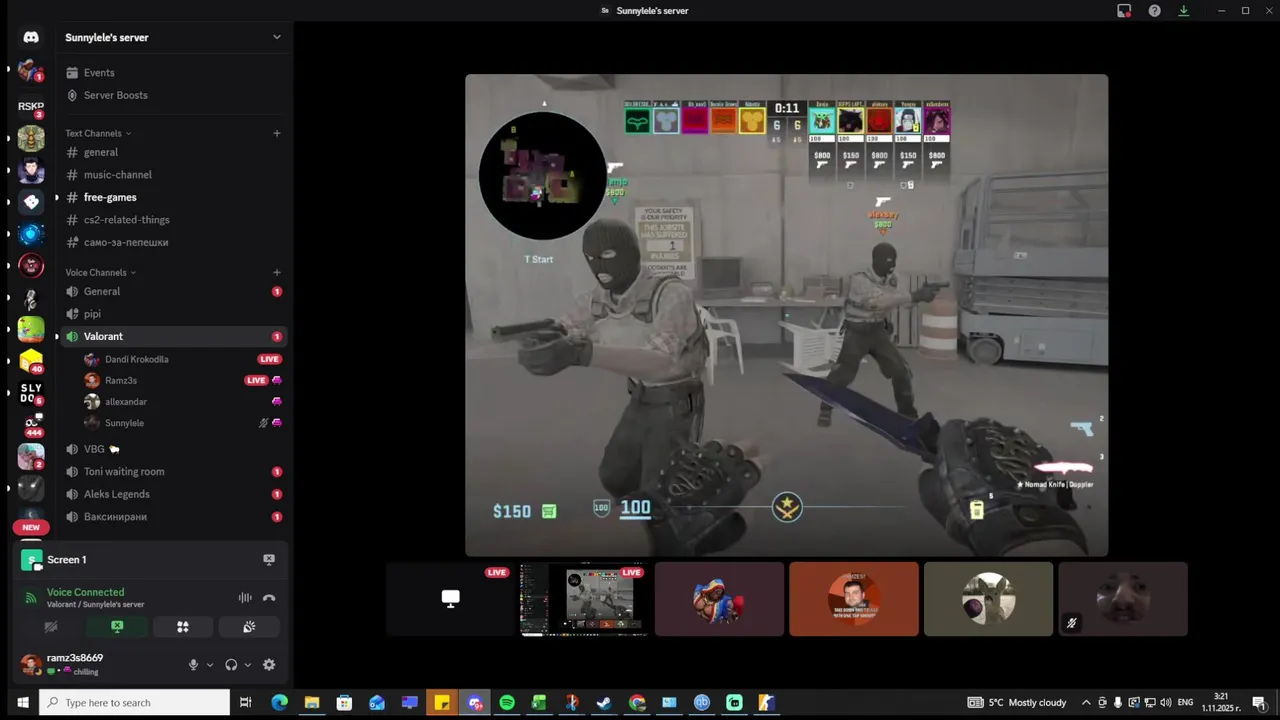Select monitor icon stream tile
This screenshot has width=1280, height=720.
450,599
